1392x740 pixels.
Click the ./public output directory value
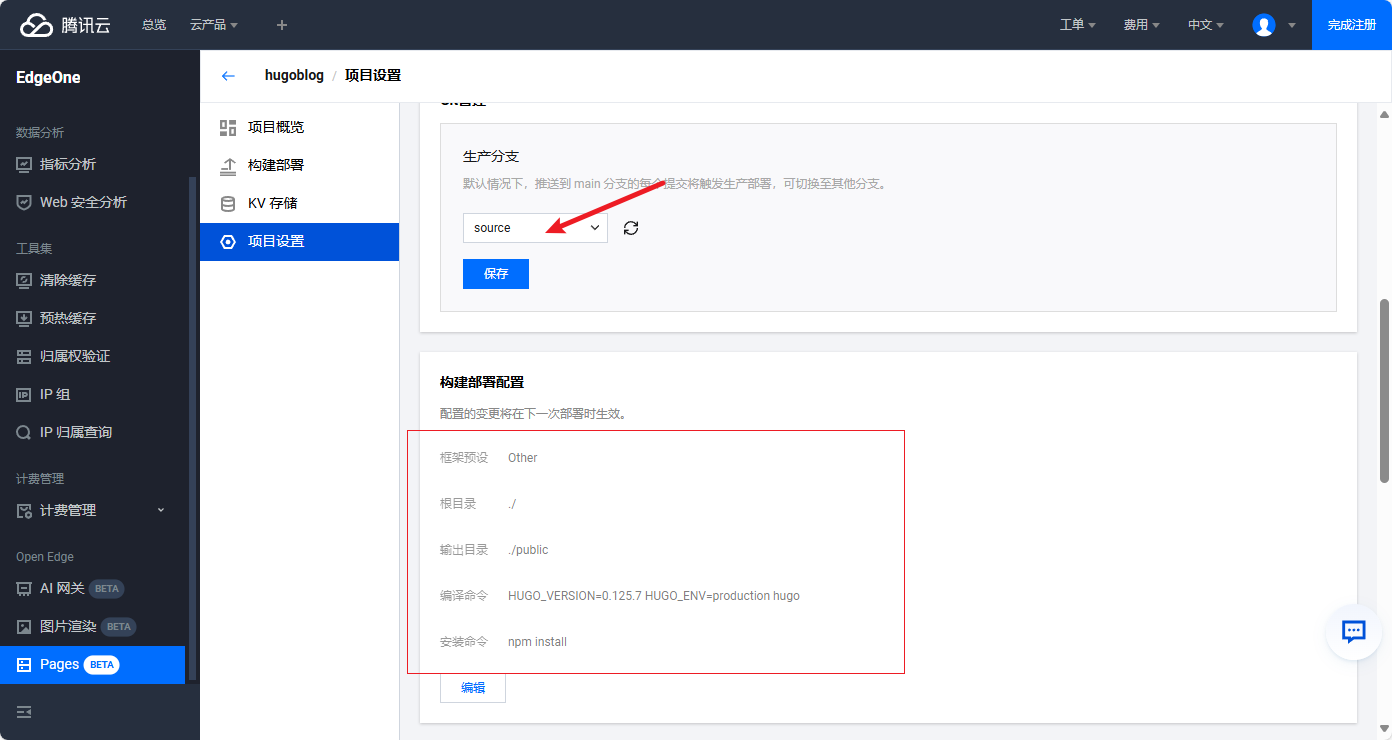[528, 550]
